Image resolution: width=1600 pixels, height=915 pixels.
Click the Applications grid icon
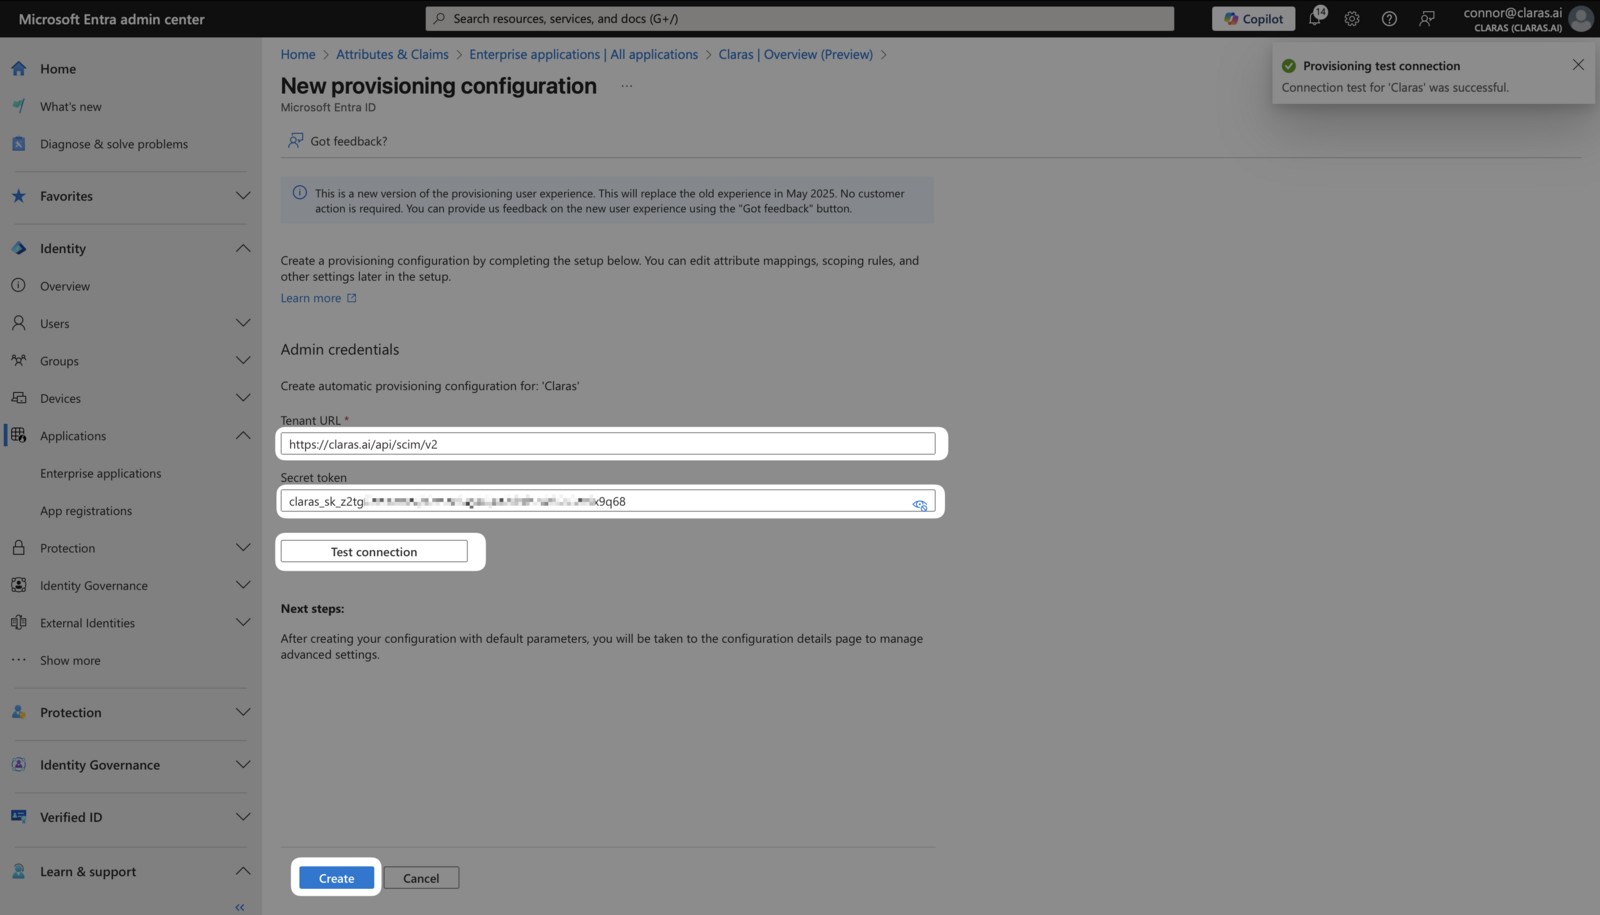(x=19, y=435)
